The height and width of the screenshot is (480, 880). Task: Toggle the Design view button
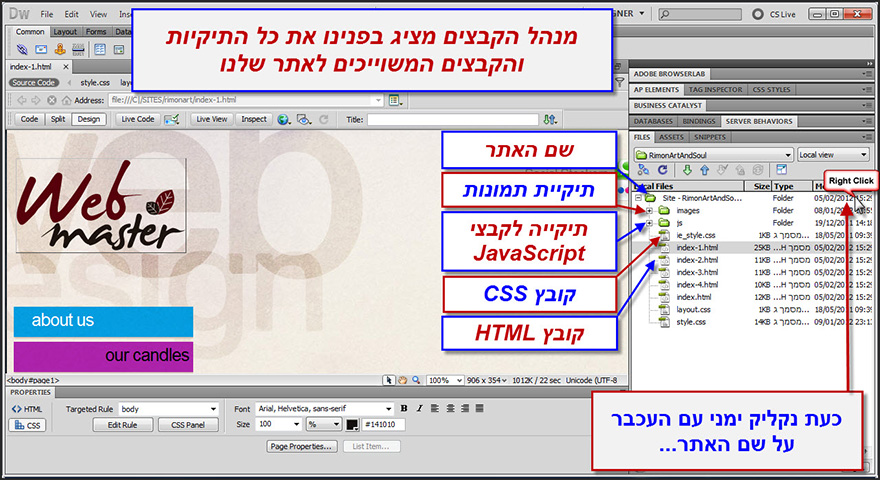coord(89,119)
